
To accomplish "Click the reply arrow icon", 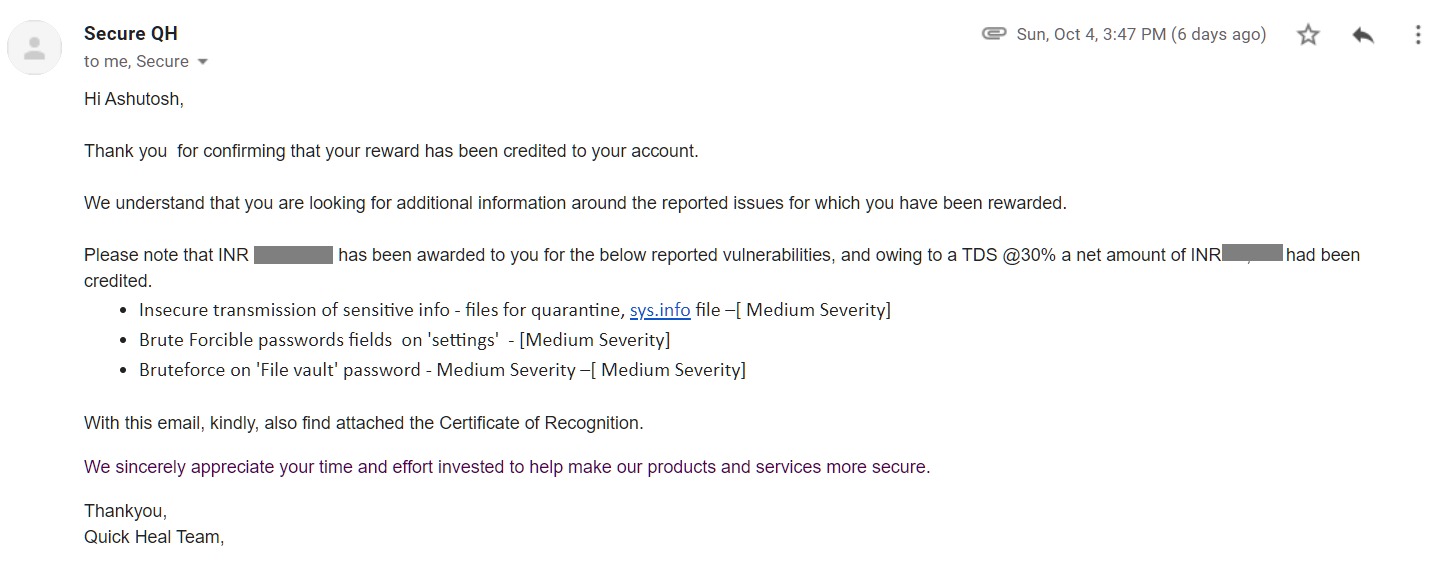I will [1363, 35].
